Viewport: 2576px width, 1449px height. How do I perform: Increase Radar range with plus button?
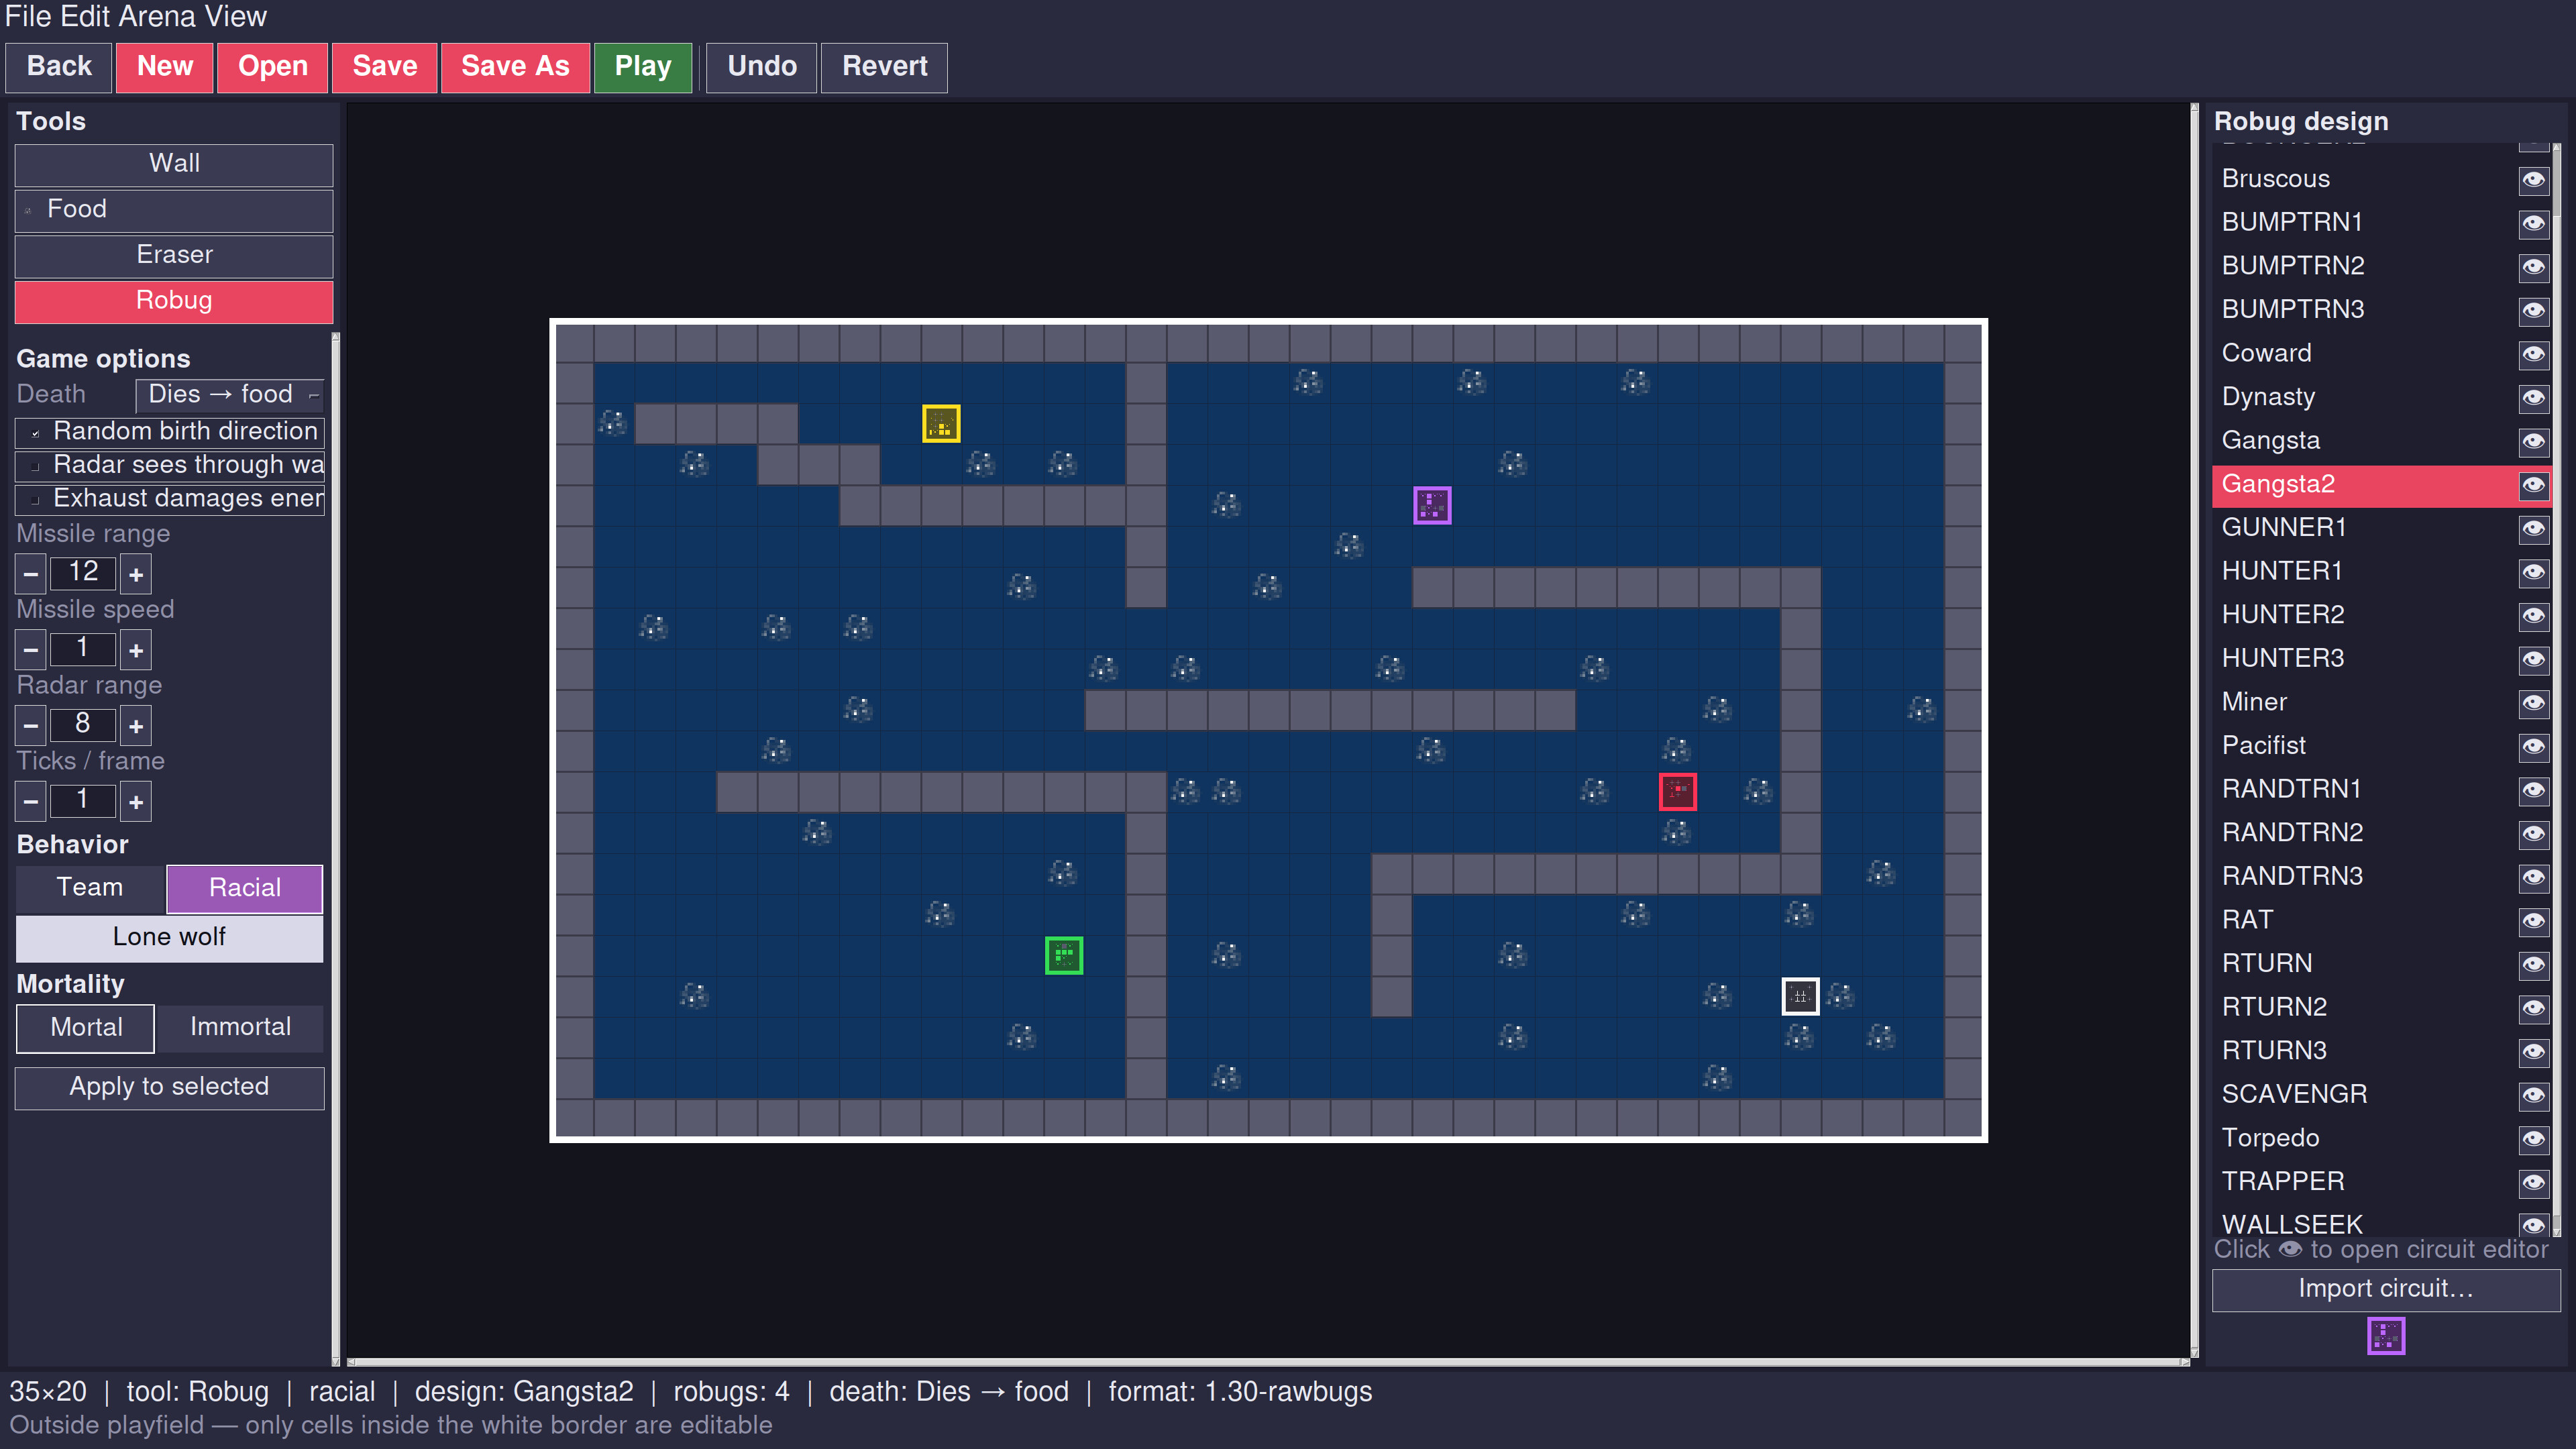click(x=136, y=726)
